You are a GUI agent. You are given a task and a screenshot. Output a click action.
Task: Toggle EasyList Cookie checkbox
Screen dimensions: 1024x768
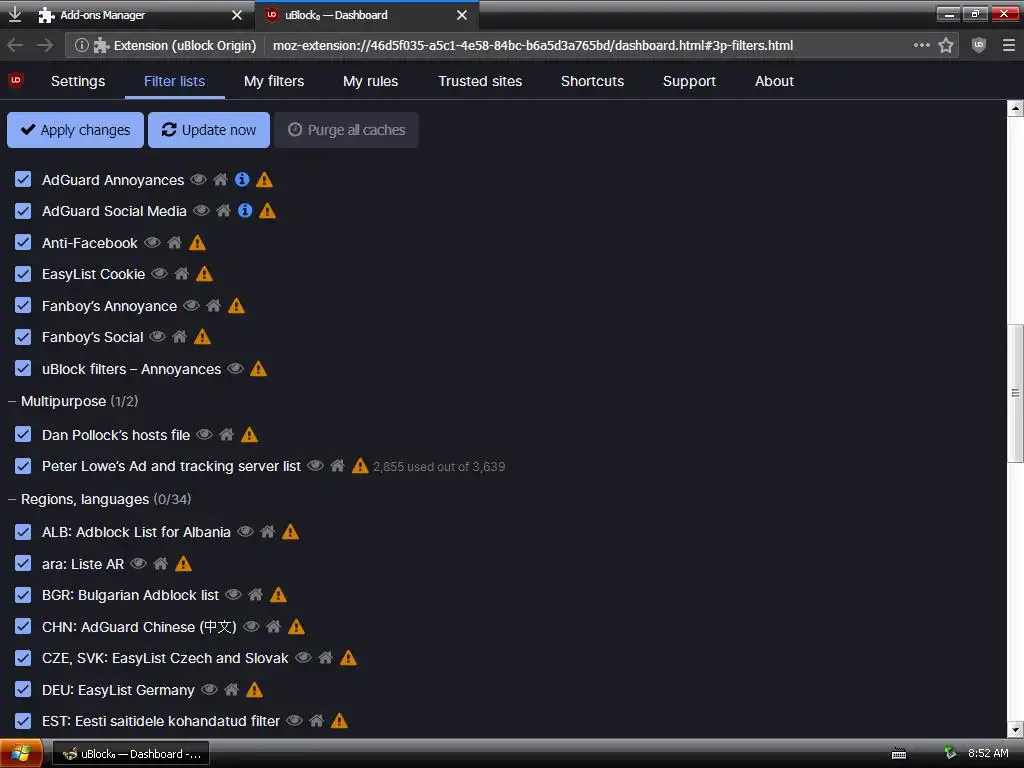(23, 274)
